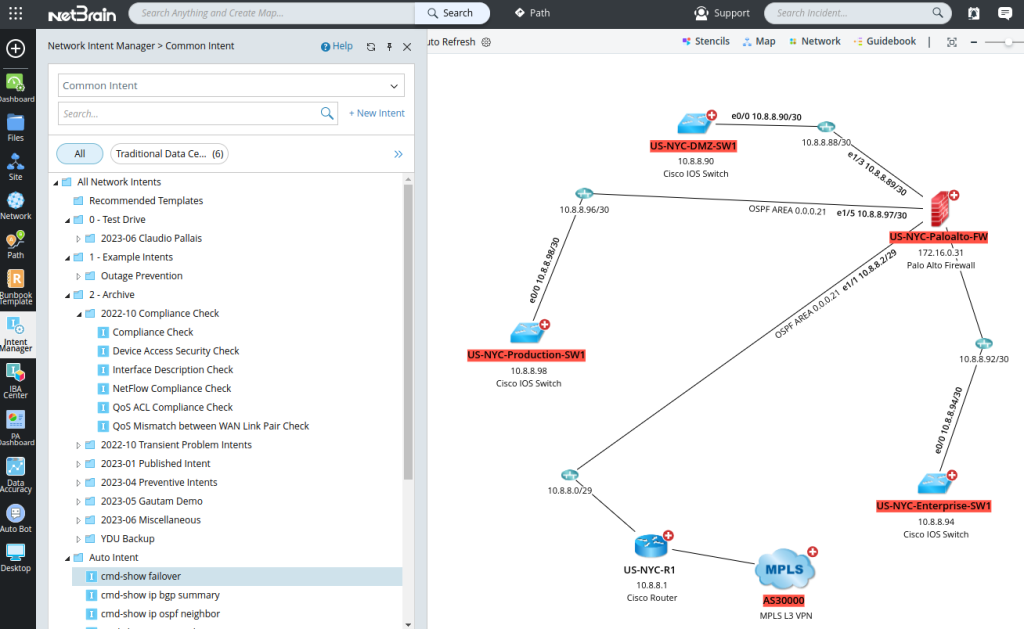The height and width of the screenshot is (629, 1024).
Task: Open Site in the sidebar
Action: coord(16,167)
